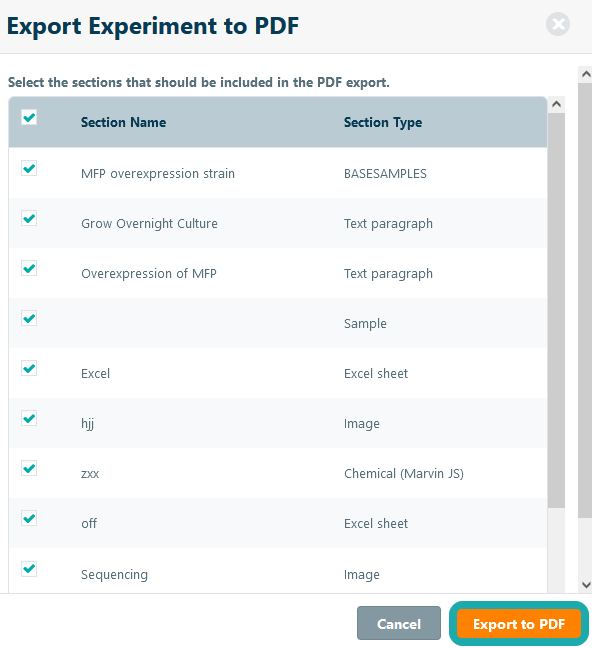The height and width of the screenshot is (648, 592).
Task: Click the outer dialog scroll-down arrow
Action: [585, 585]
